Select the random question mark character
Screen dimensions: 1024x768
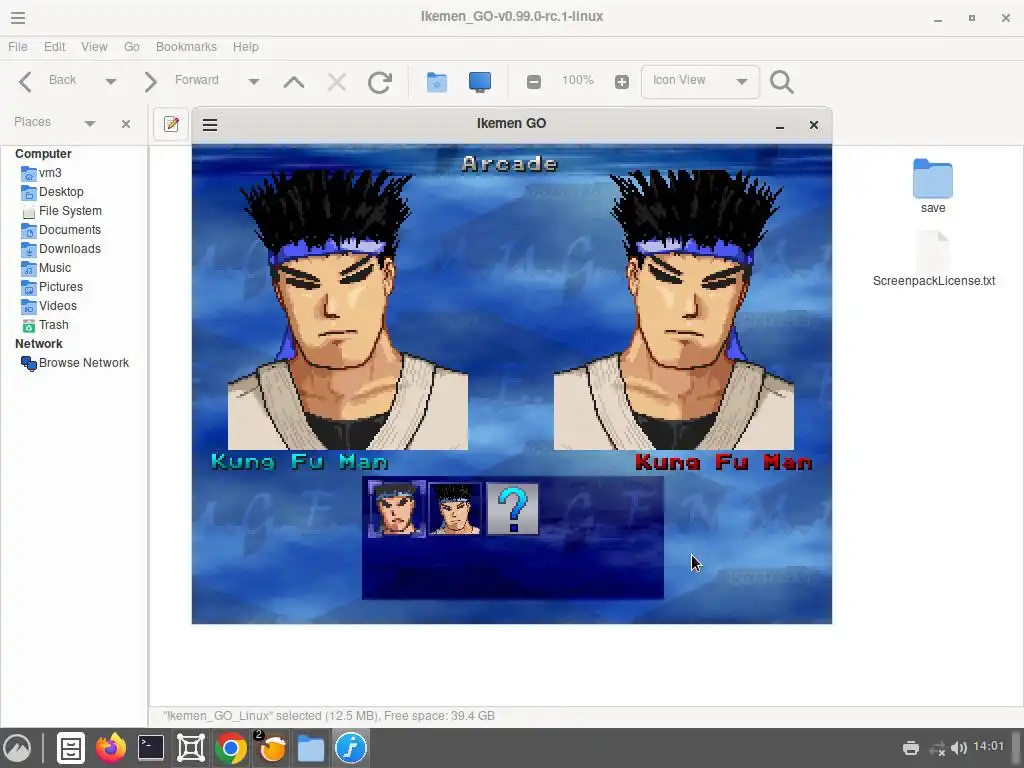click(513, 509)
